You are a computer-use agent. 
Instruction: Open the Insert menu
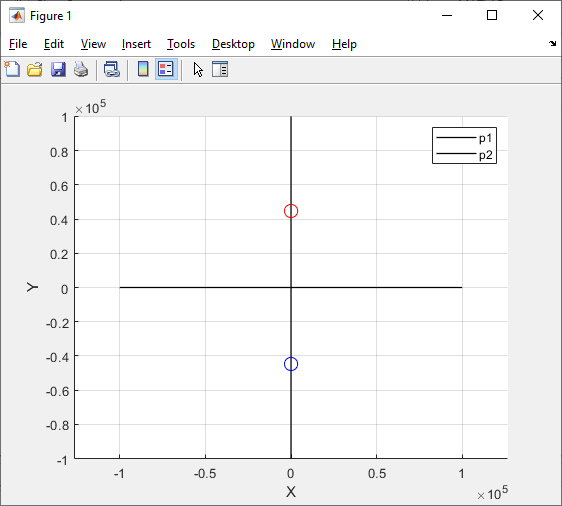click(136, 44)
